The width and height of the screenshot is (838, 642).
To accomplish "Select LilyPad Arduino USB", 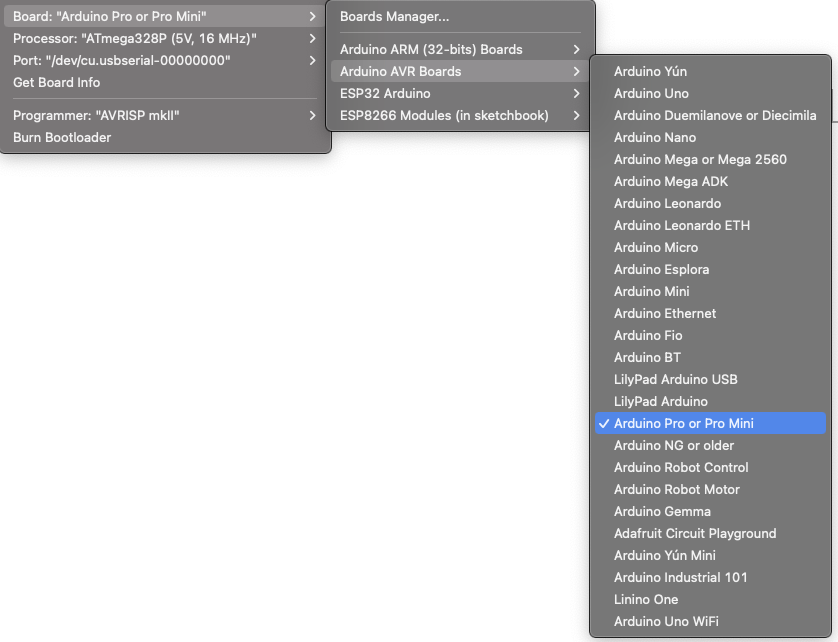I will (710, 380).
